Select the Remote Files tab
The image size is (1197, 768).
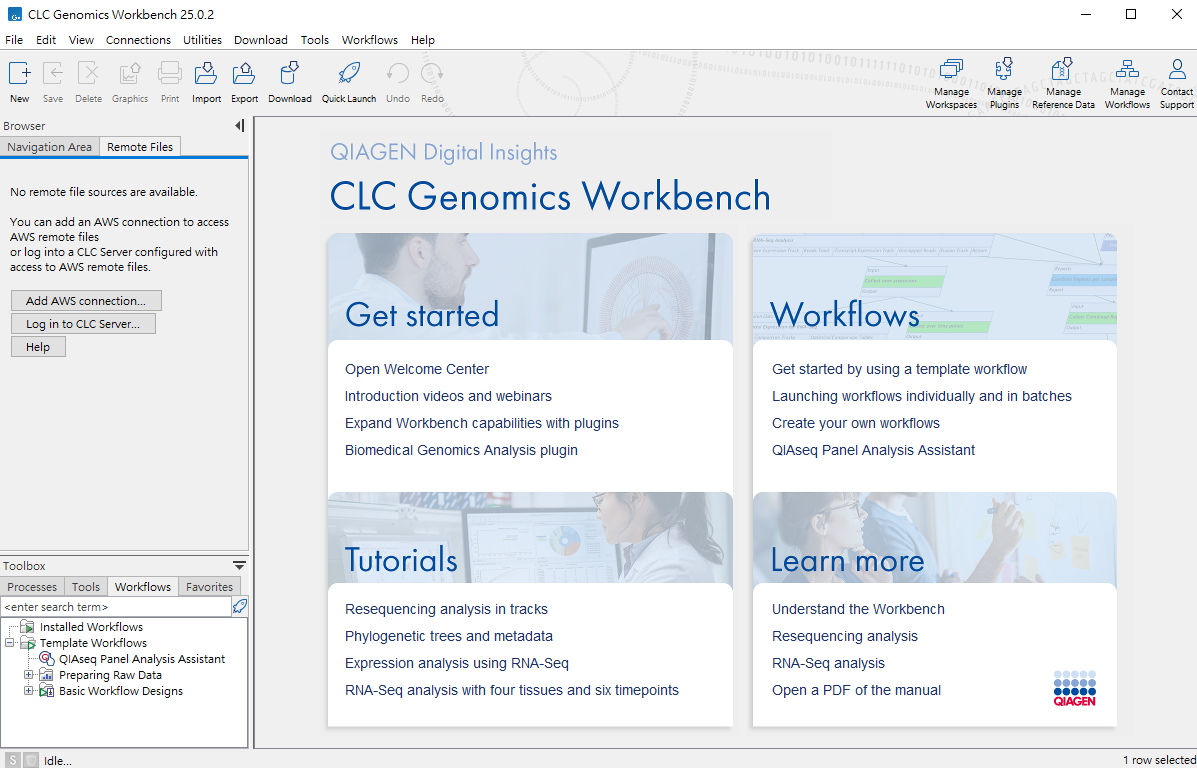tap(140, 147)
